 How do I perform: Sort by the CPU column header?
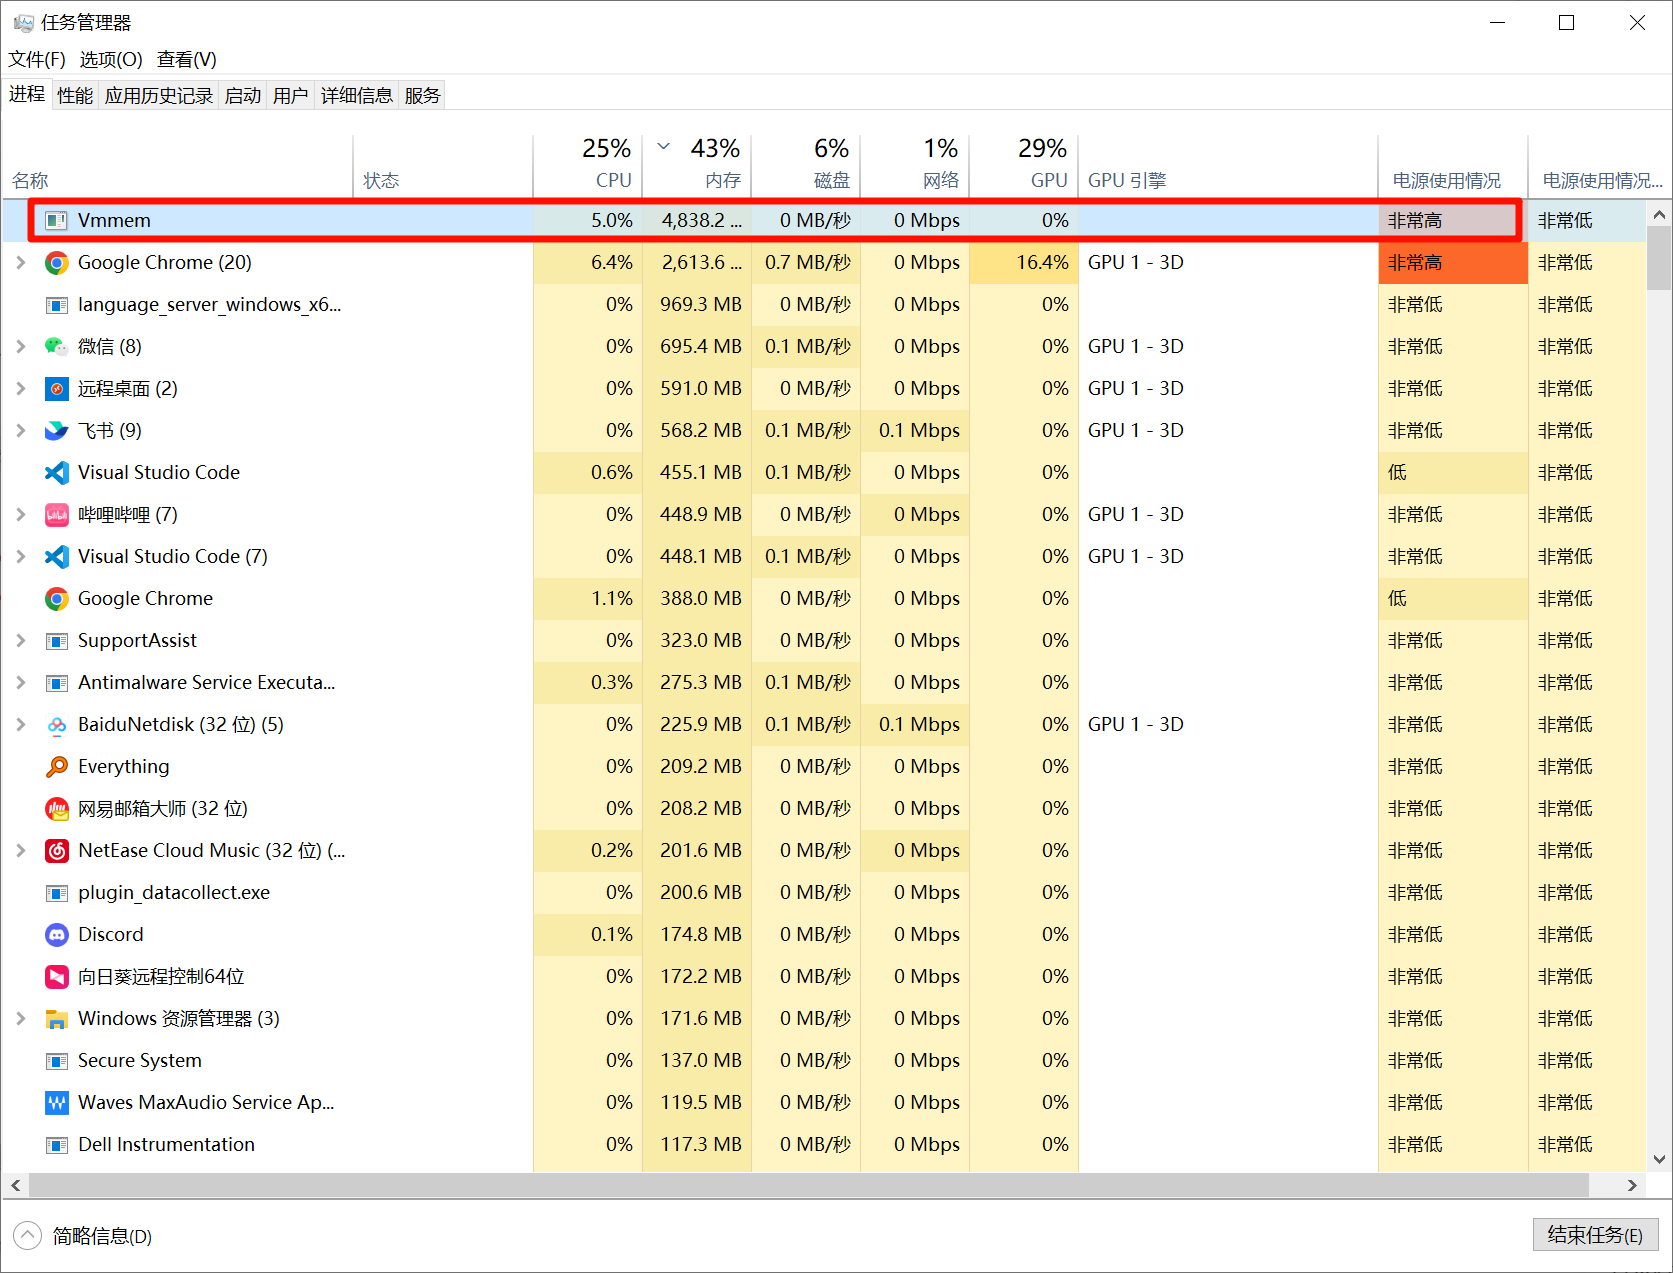coord(588,165)
